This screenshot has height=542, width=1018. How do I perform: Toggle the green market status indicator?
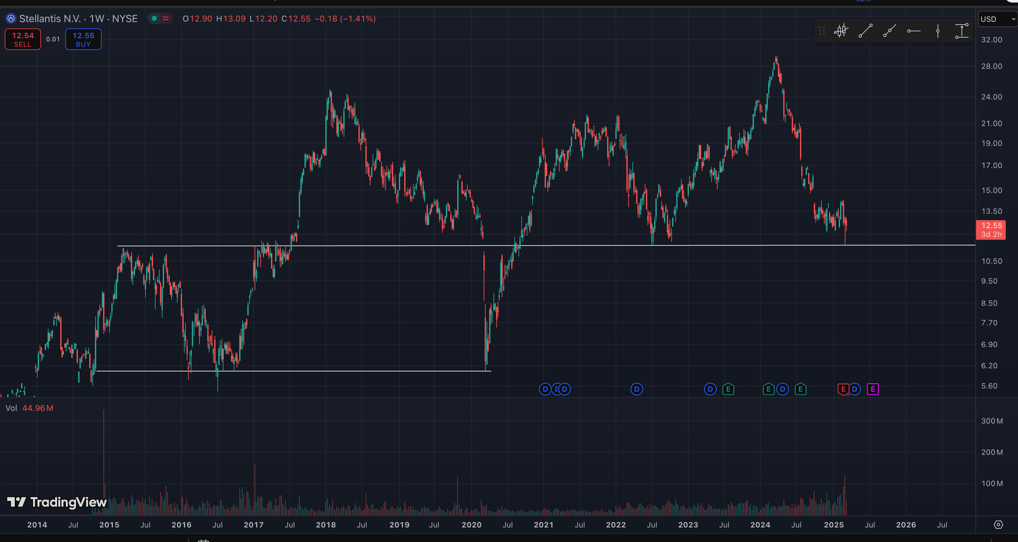(x=154, y=19)
